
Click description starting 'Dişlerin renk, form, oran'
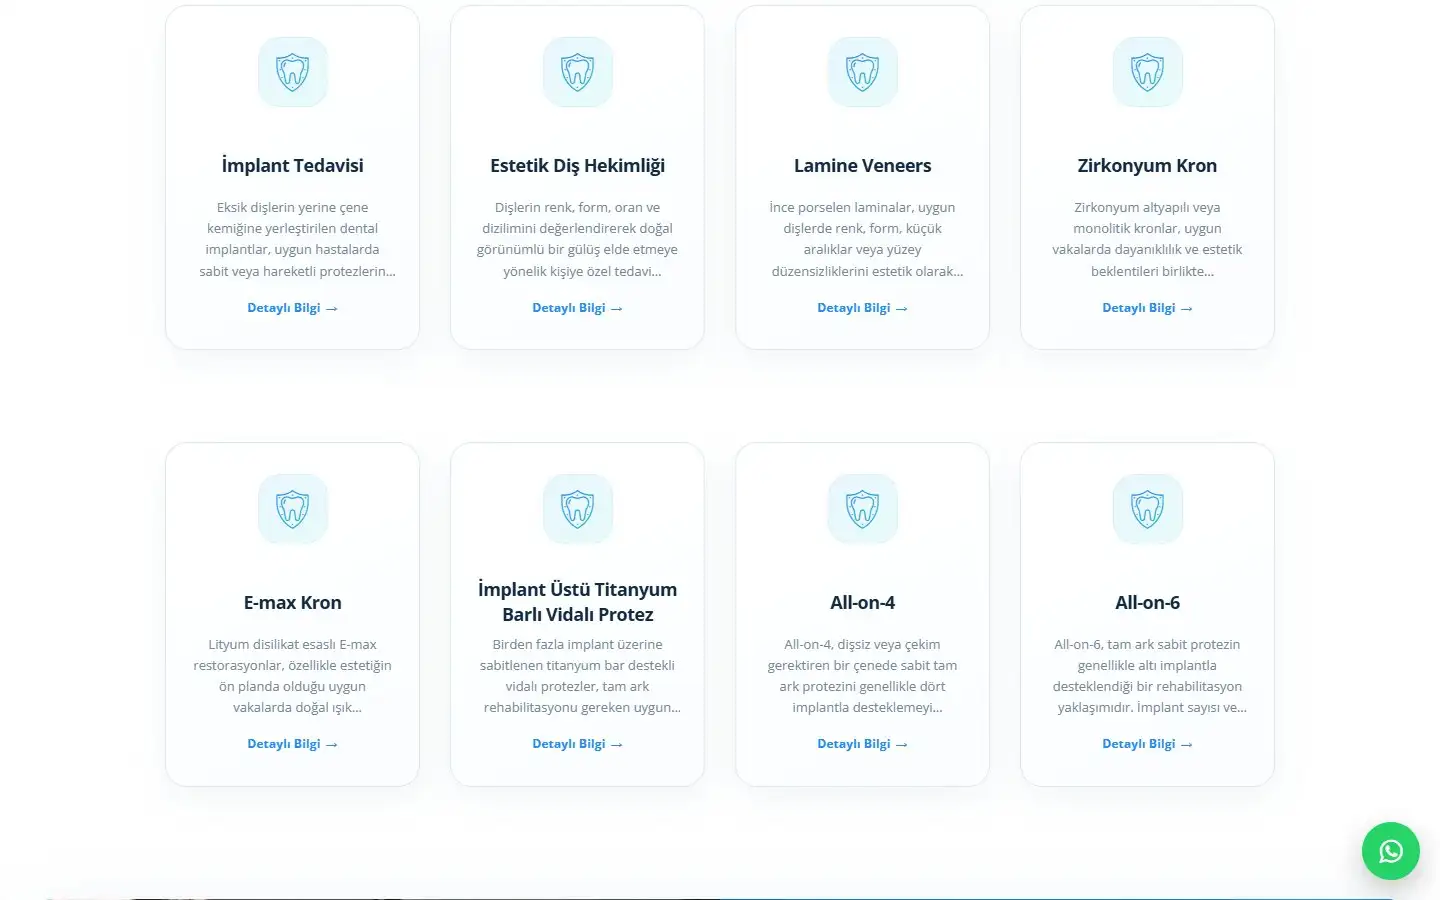578,239
